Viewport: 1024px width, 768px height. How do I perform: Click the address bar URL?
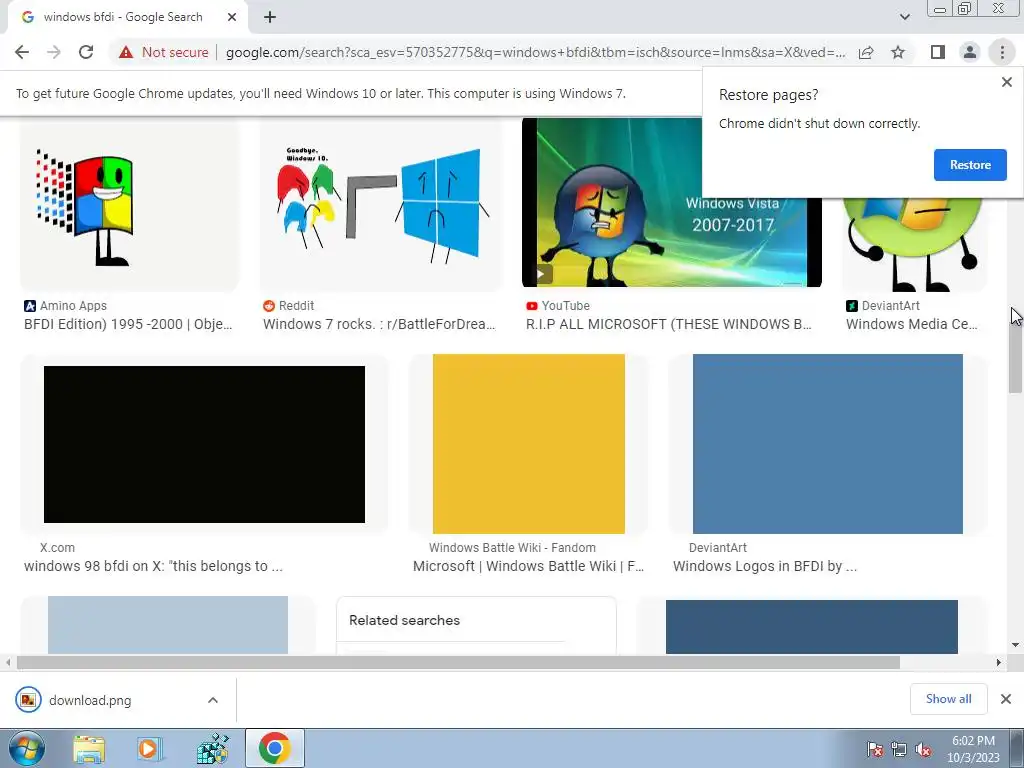coord(536,52)
